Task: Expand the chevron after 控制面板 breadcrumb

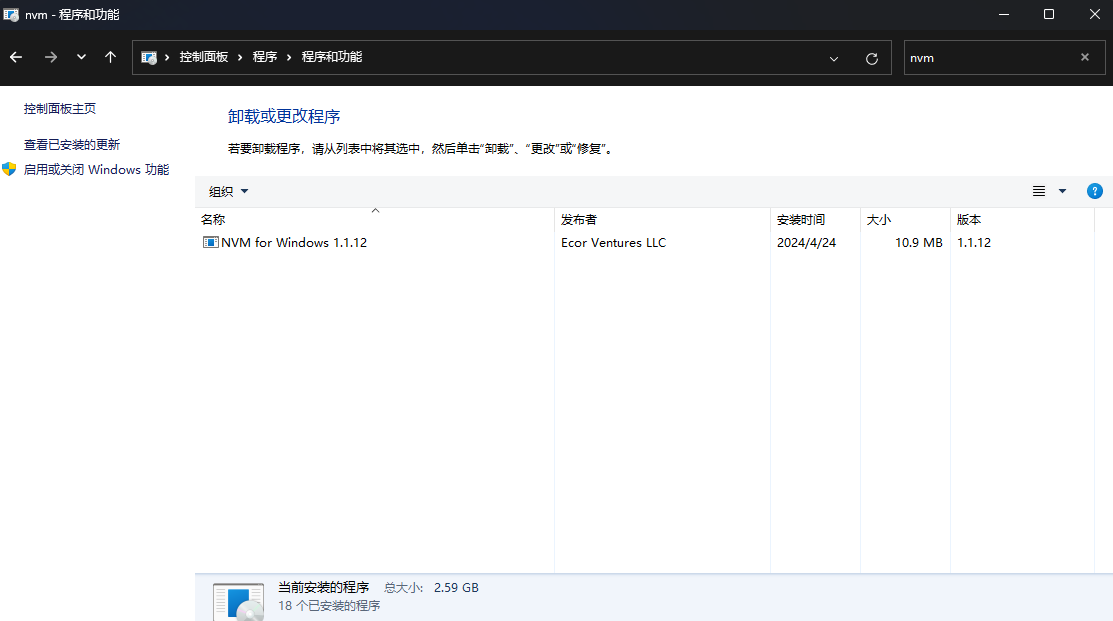Action: coord(240,57)
